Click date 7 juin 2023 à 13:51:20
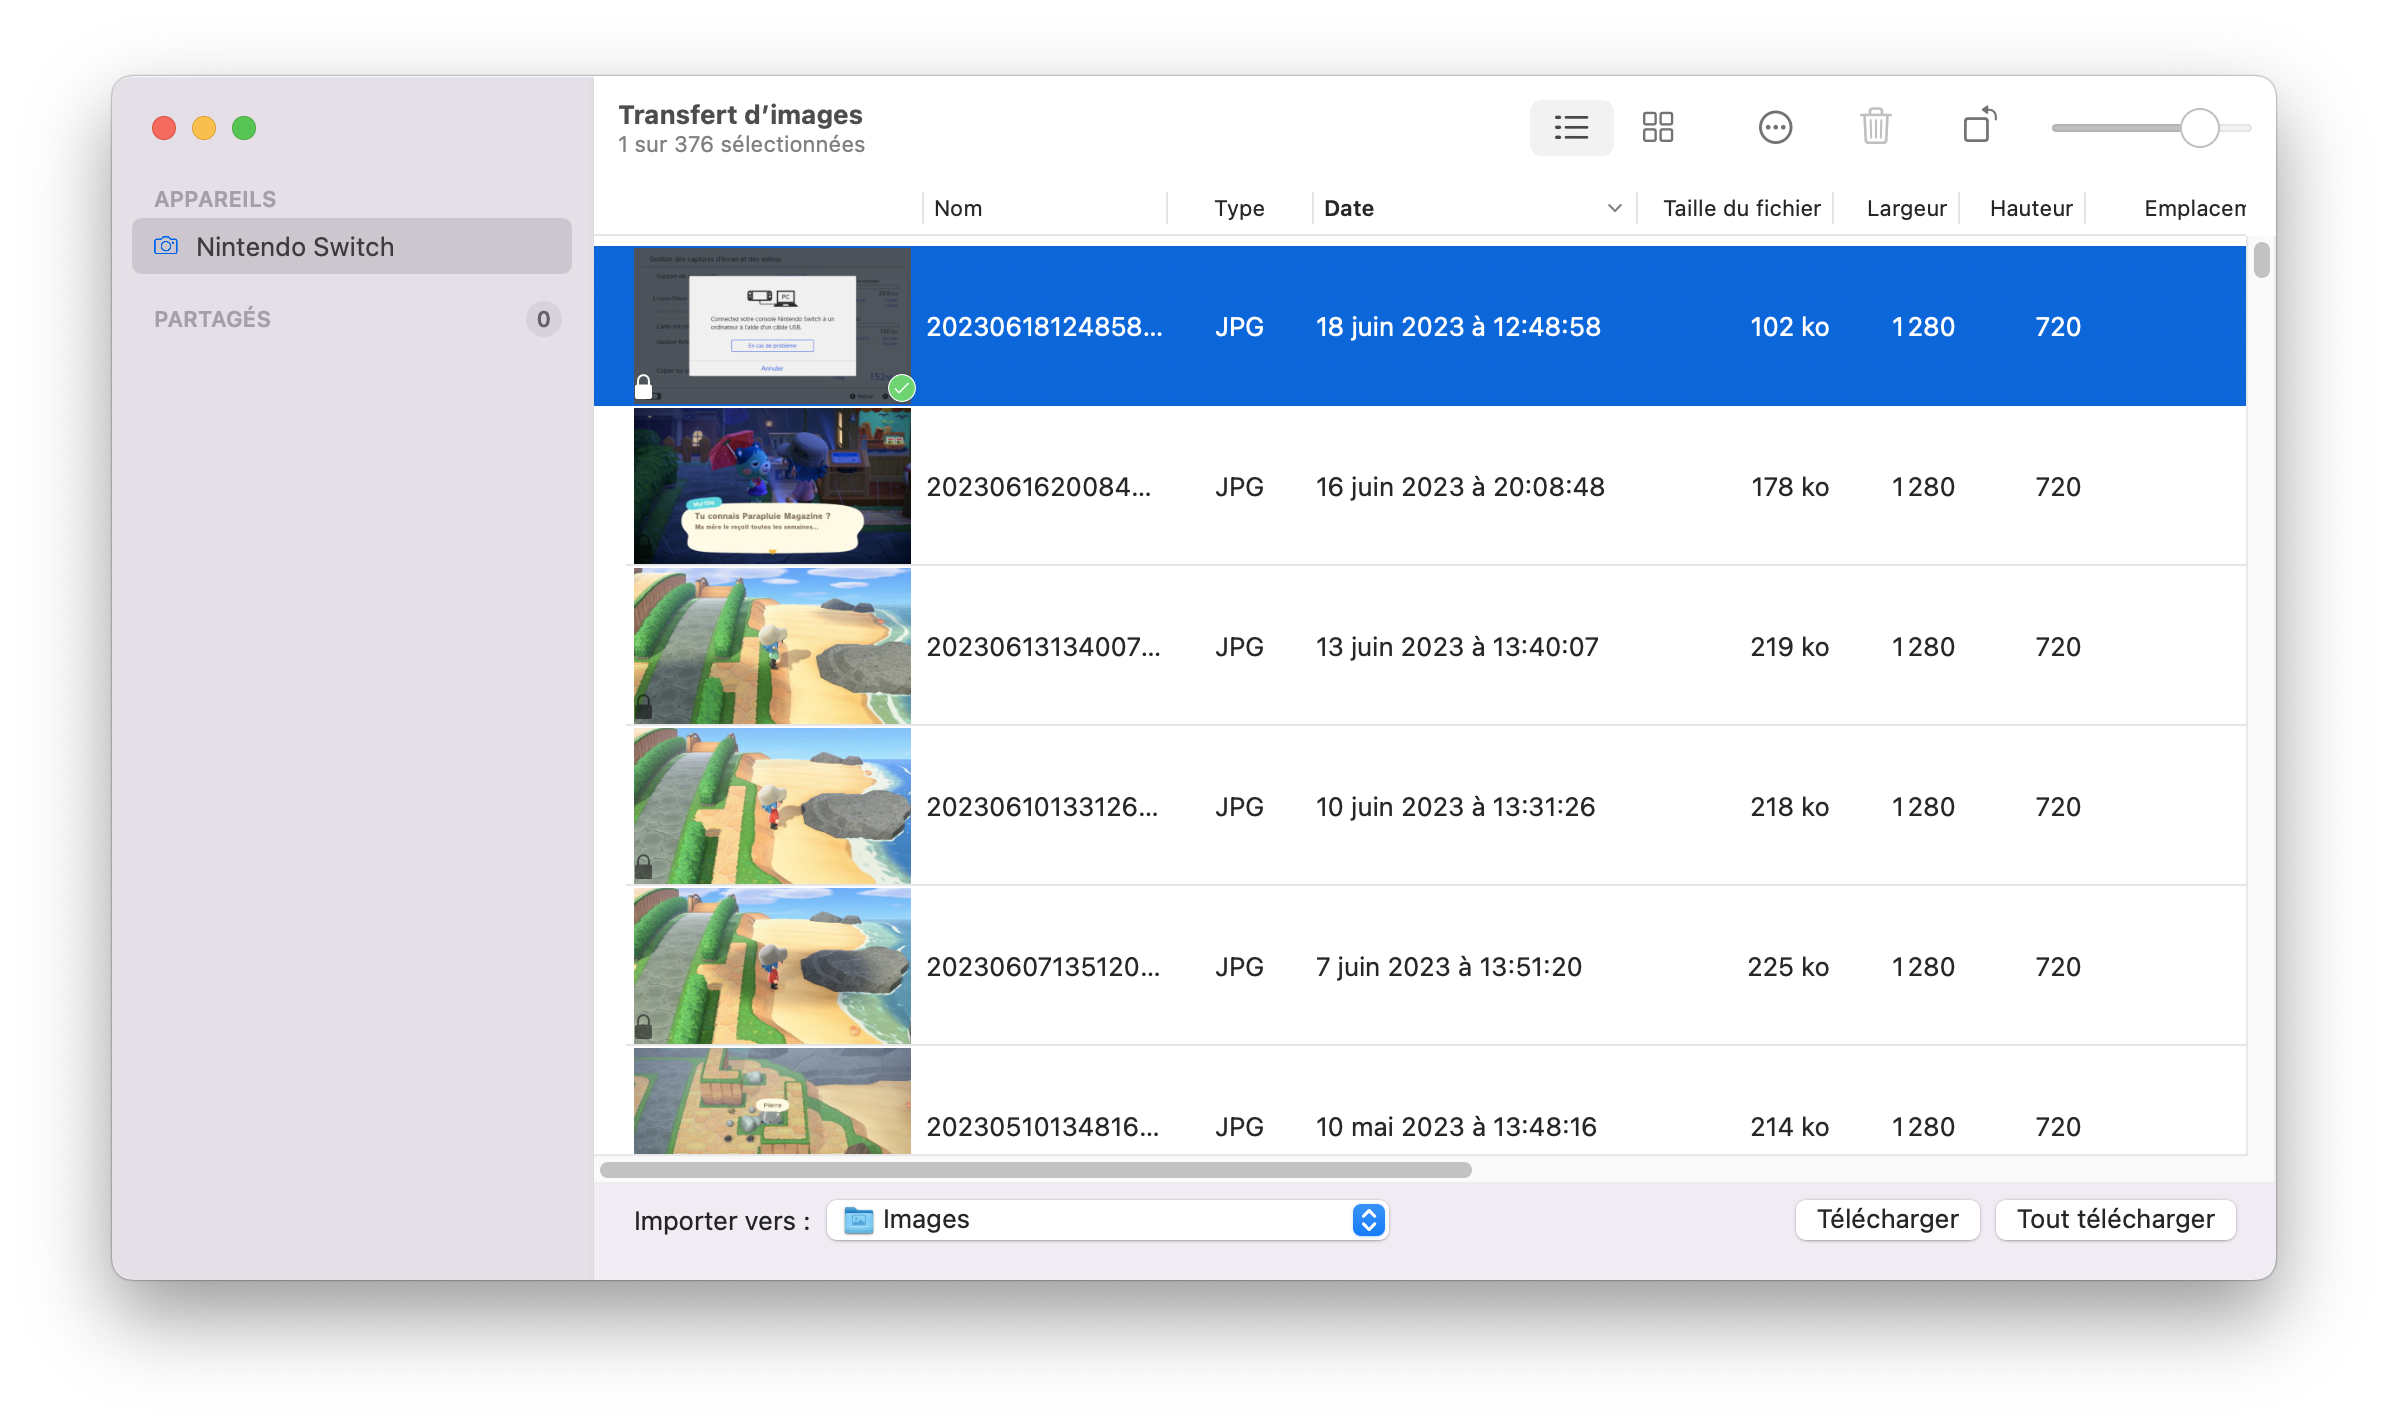The width and height of the screenshot is (2388, 1428). pyautogui.click(x=1449, y=967)
